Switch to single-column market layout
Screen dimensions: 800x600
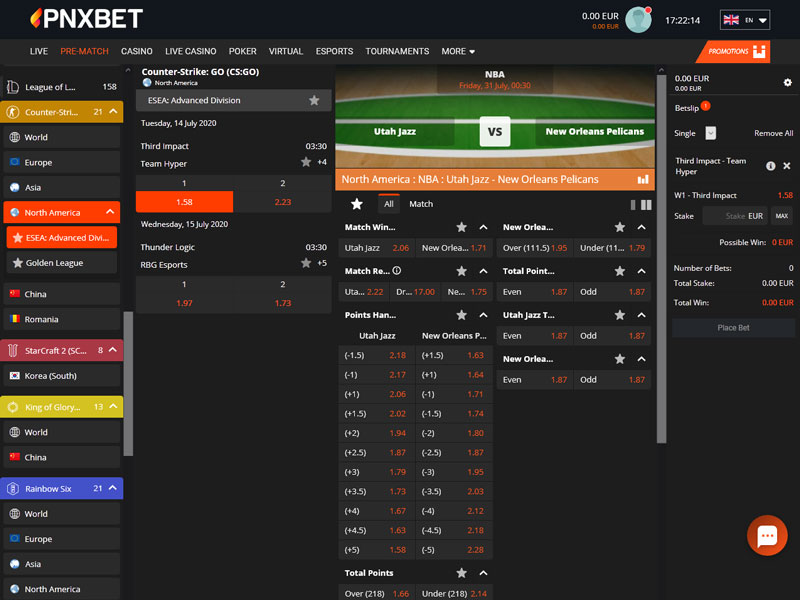(633, 205)
